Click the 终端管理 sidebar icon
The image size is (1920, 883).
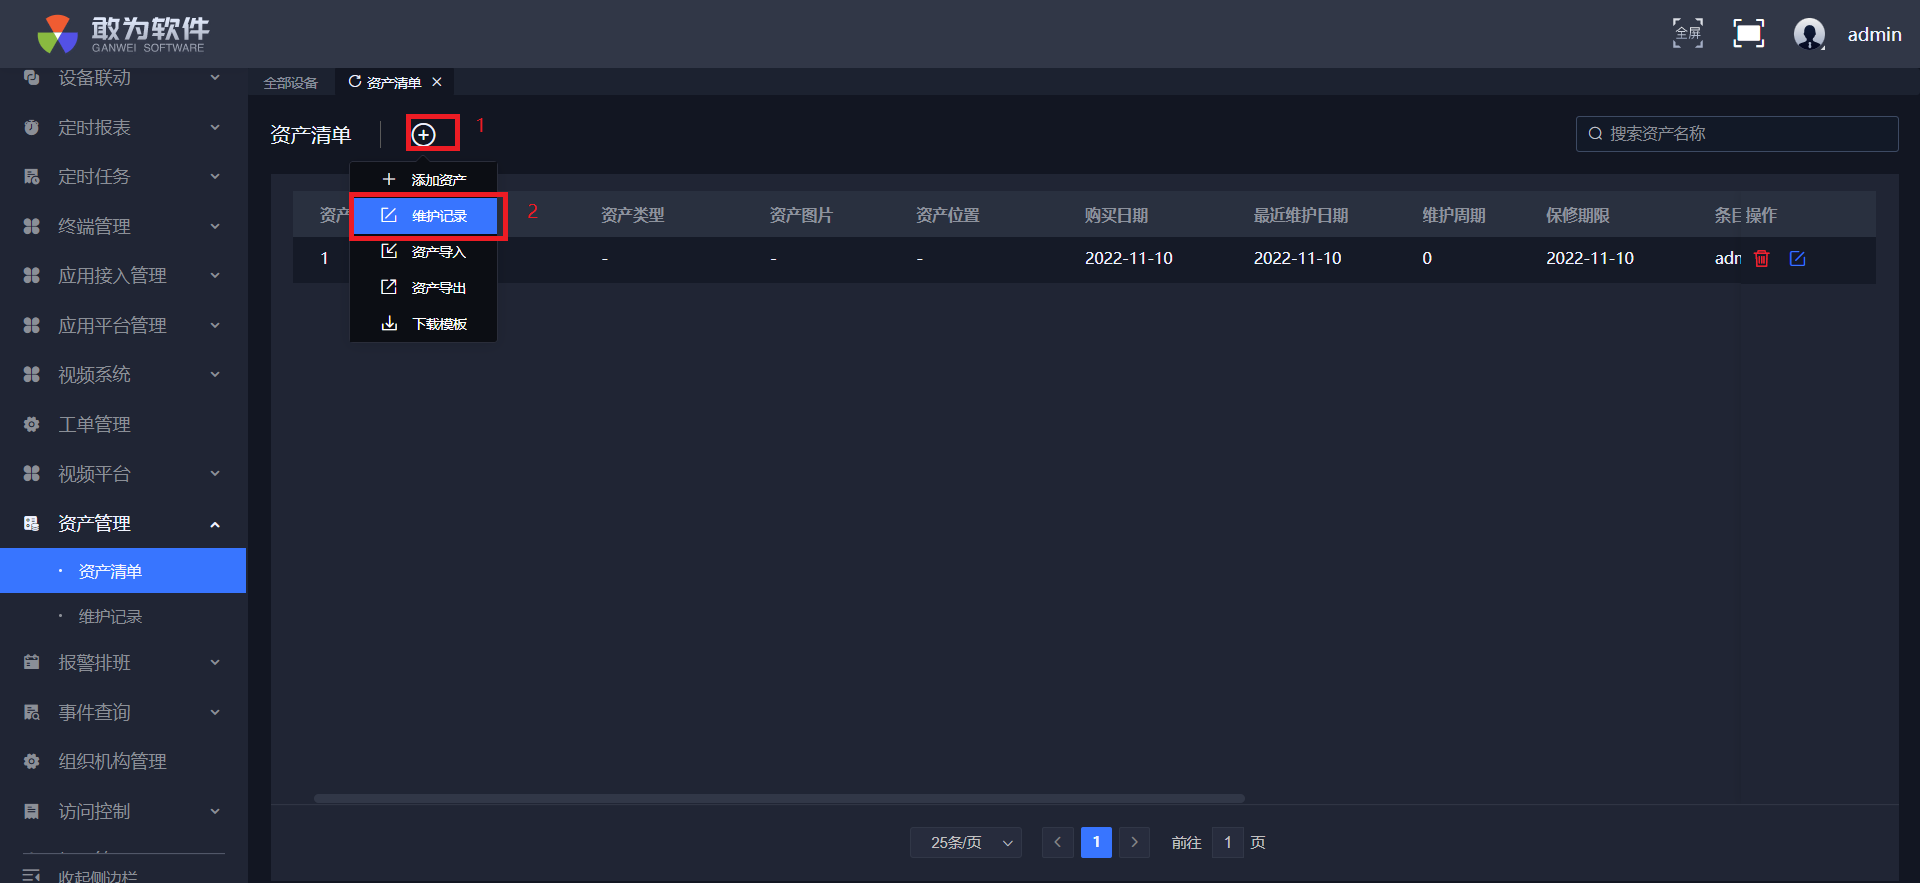point(32,226)
